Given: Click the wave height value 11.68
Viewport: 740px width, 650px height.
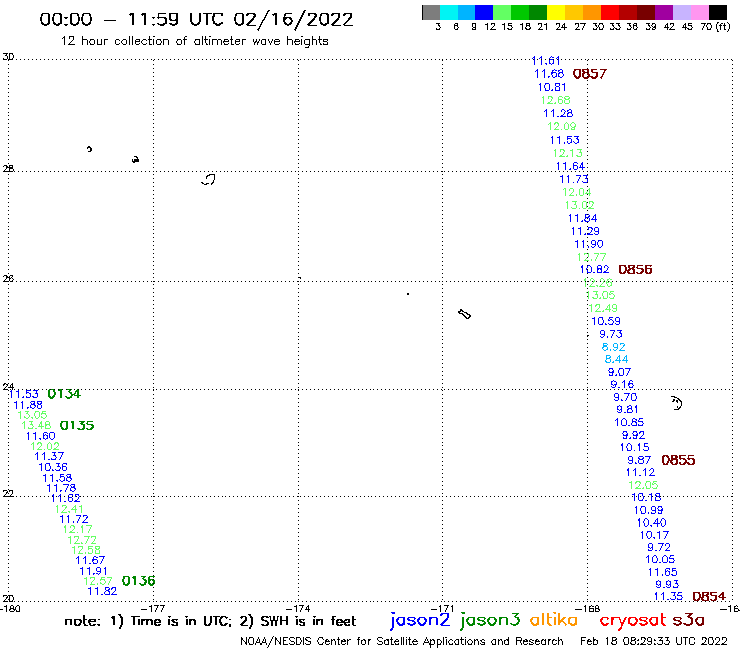Looking at the screenshot, I should point(549,74).
